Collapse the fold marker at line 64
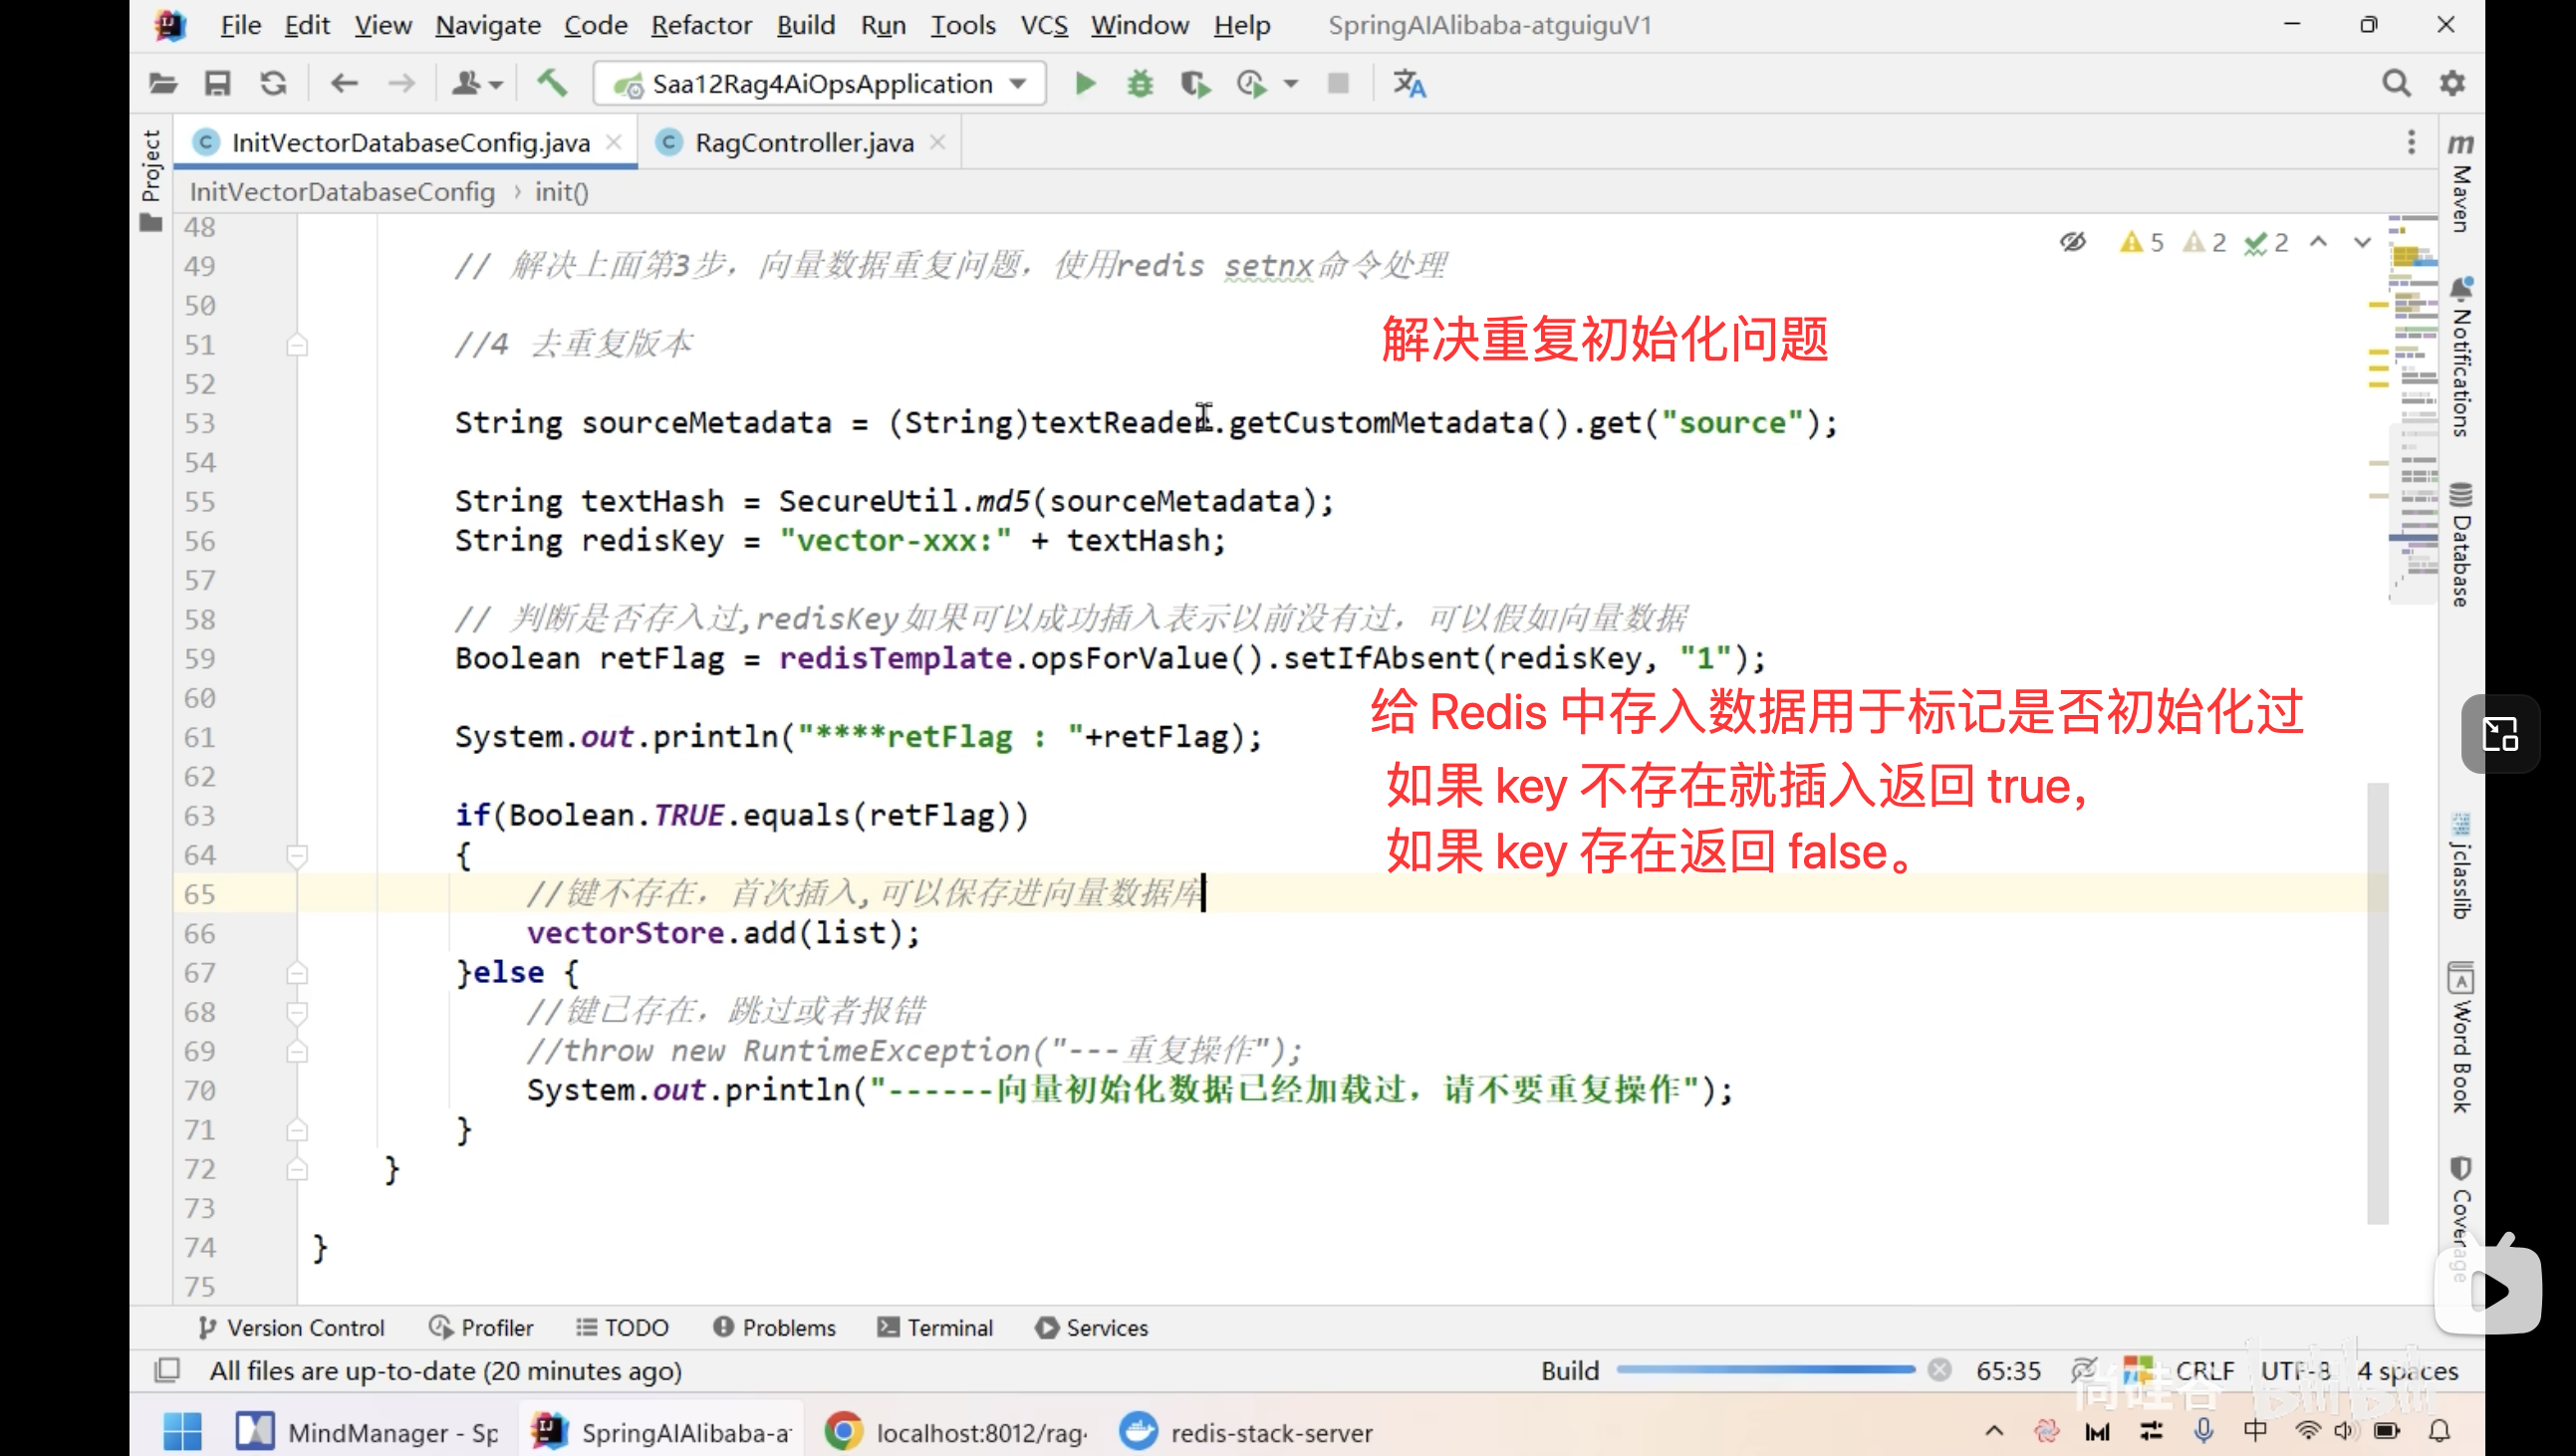This screenshot has width=2576, height=1456. pos(297,855)
